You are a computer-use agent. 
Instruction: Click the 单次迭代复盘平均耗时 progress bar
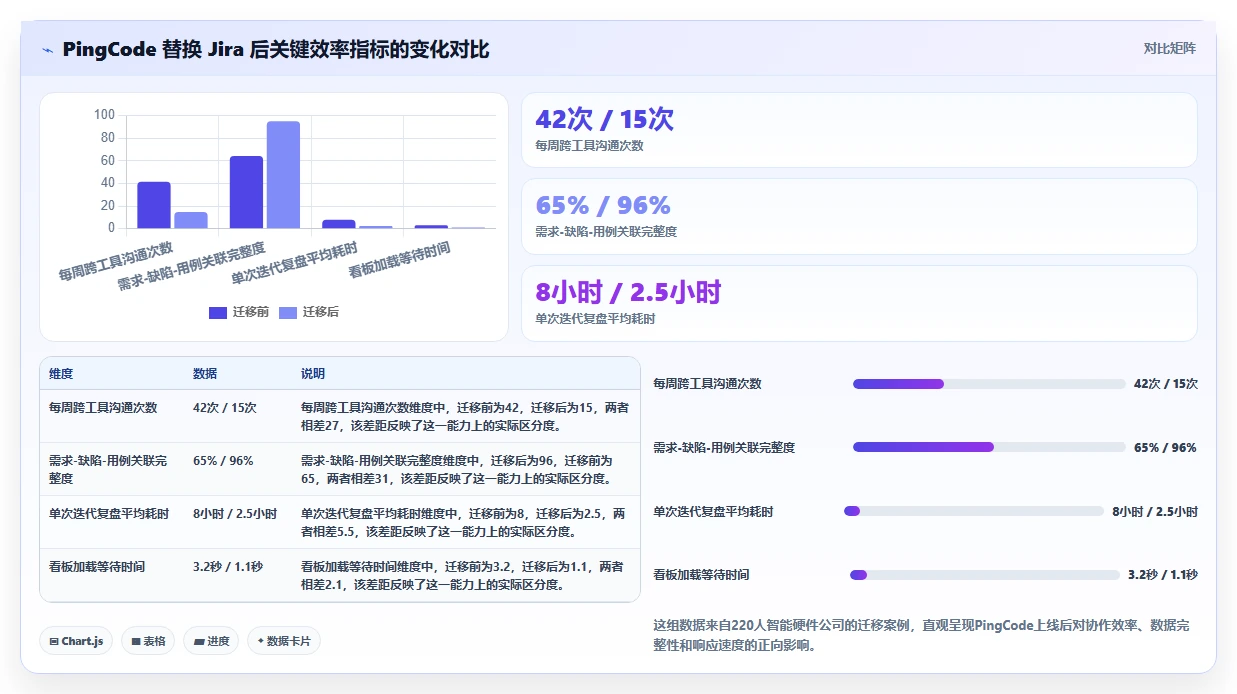pos(974,511)
